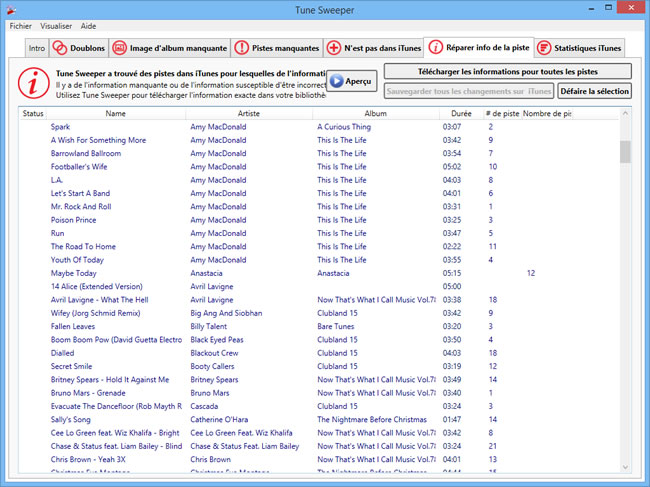Select the track Sally's Song

click(70, 419)
